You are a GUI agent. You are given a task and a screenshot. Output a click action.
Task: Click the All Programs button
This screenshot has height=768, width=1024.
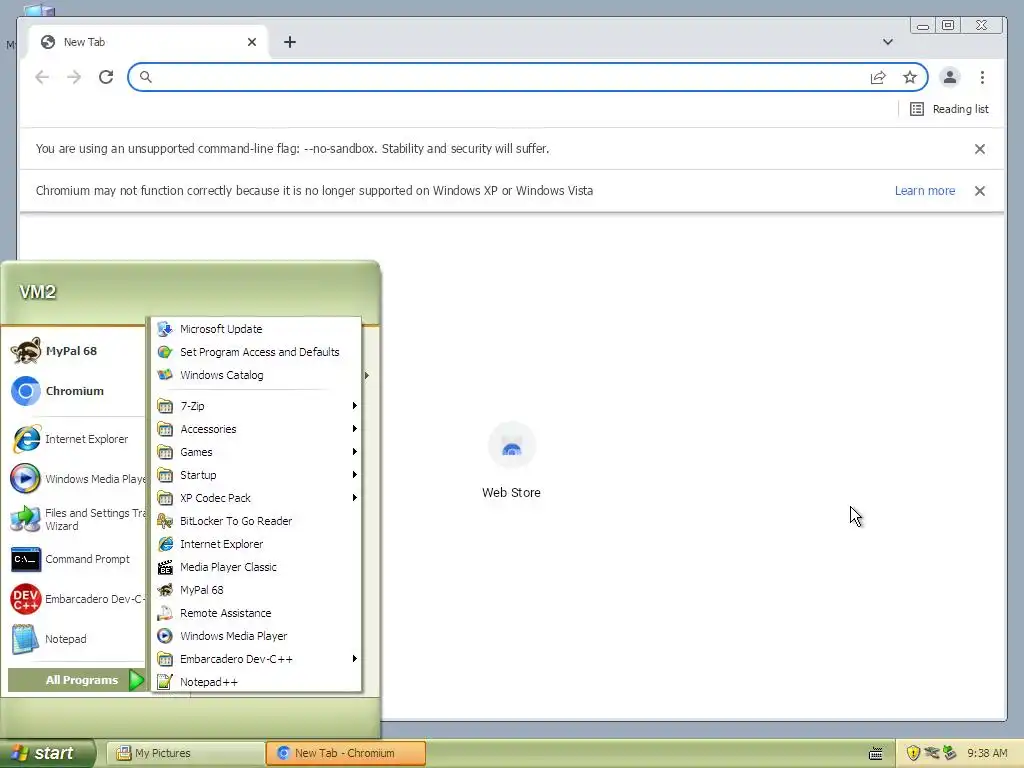pyautogui.click(x=76, y=680)
